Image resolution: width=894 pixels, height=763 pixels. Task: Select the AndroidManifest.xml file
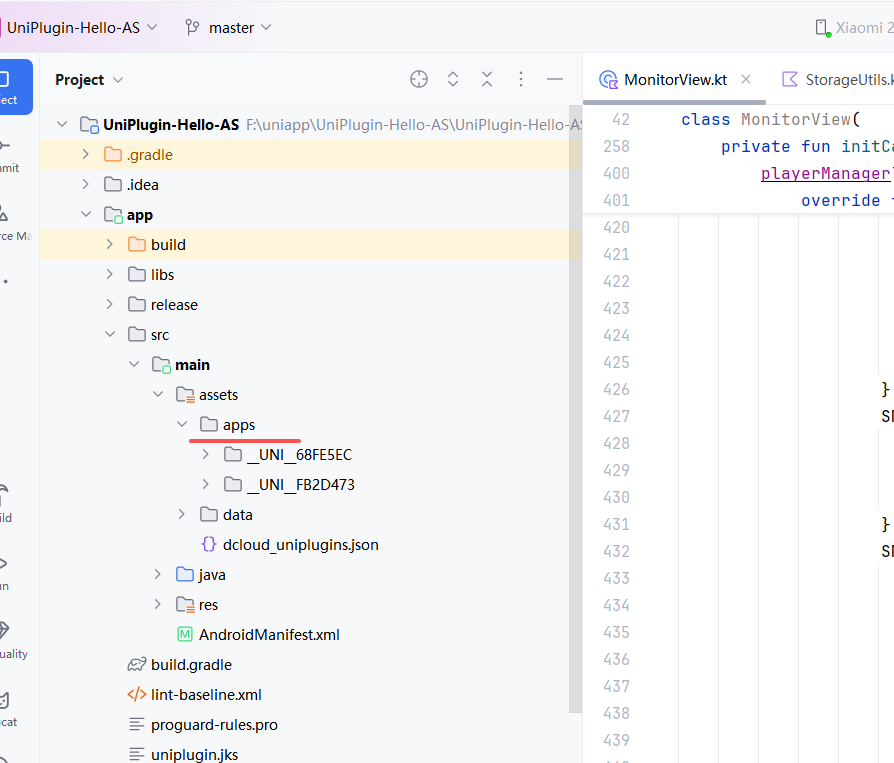269,635
